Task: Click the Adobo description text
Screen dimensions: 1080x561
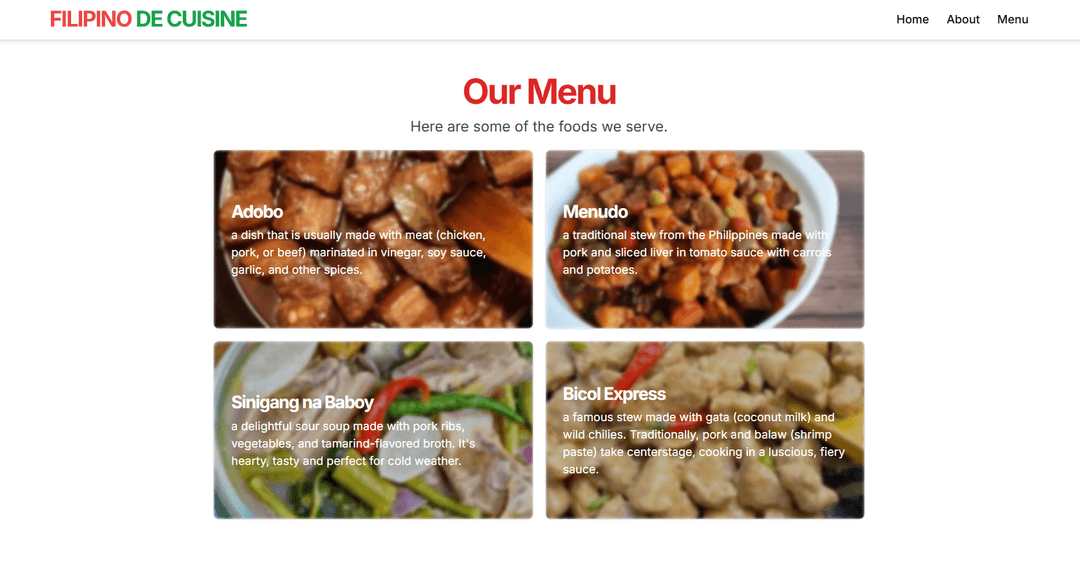Action: click(360, 252)
